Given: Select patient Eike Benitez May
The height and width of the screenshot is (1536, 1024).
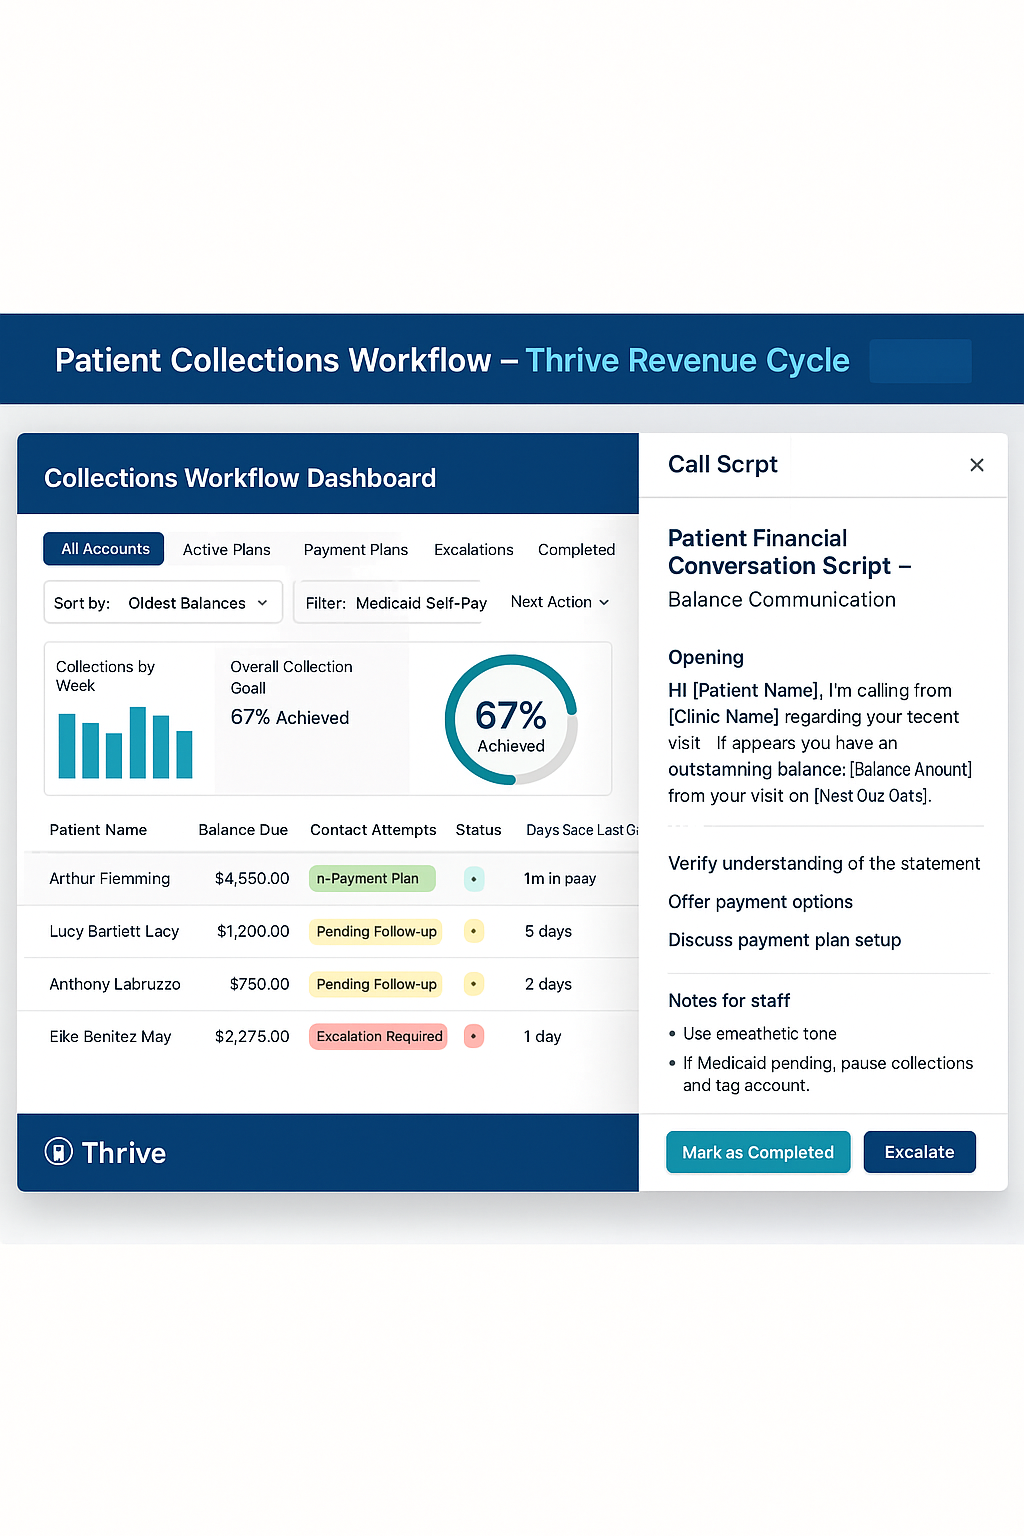Looking at the screenshot, I should click(x=110, y=1037).
